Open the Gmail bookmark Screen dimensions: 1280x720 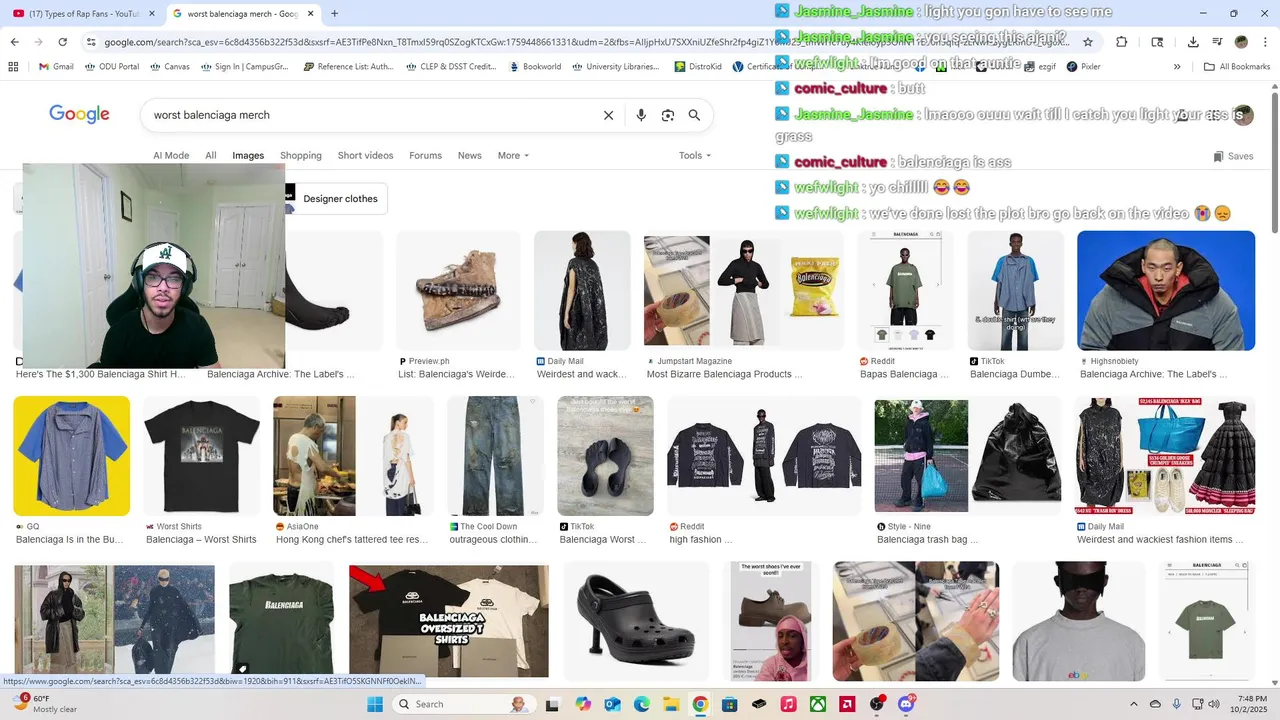56,67
